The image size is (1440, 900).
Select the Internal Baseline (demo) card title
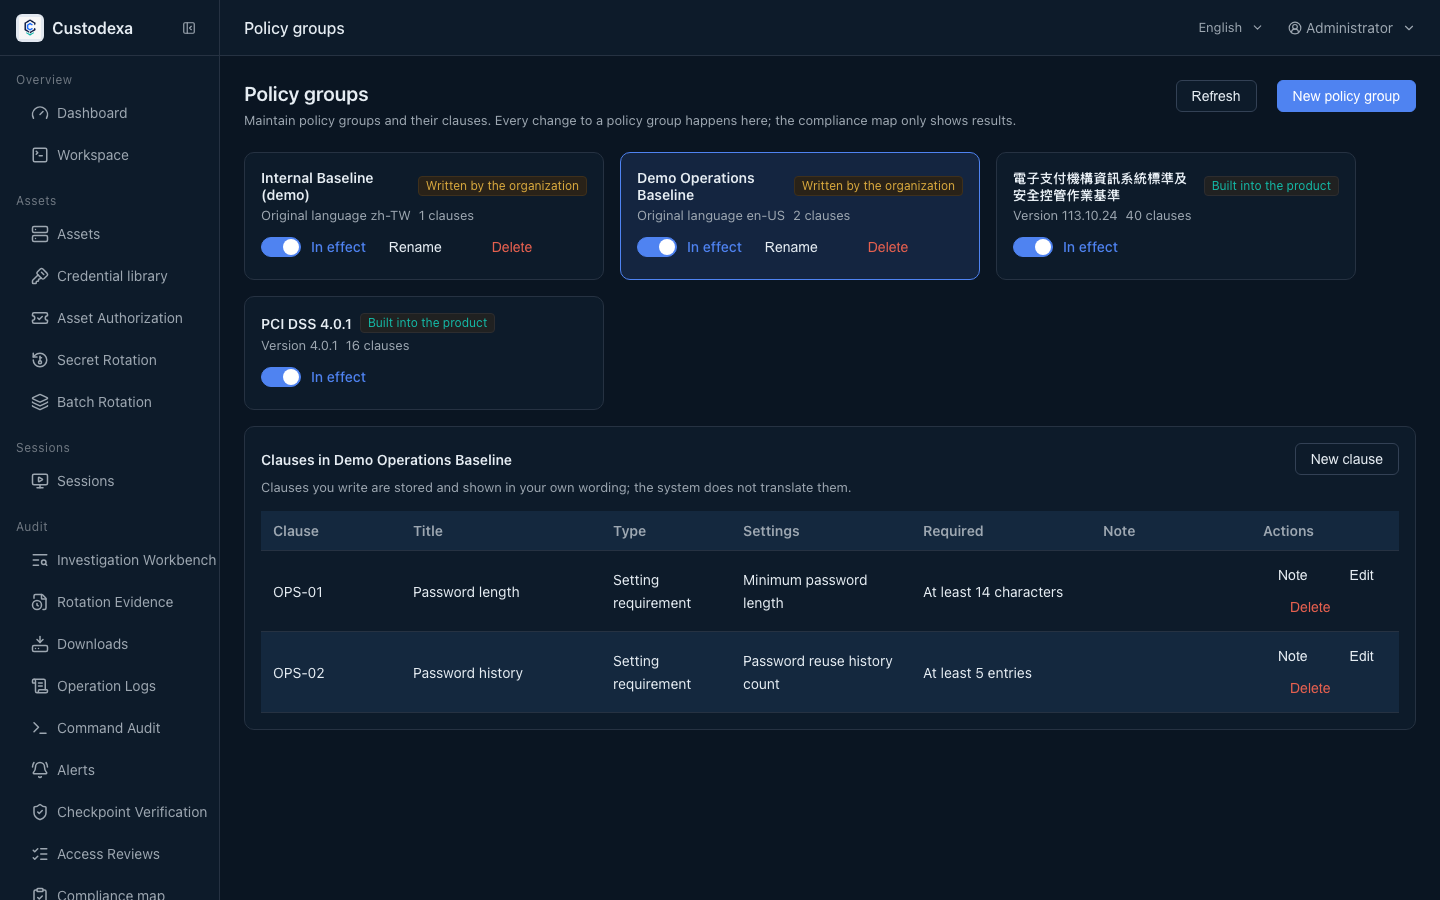click(317, 186)
